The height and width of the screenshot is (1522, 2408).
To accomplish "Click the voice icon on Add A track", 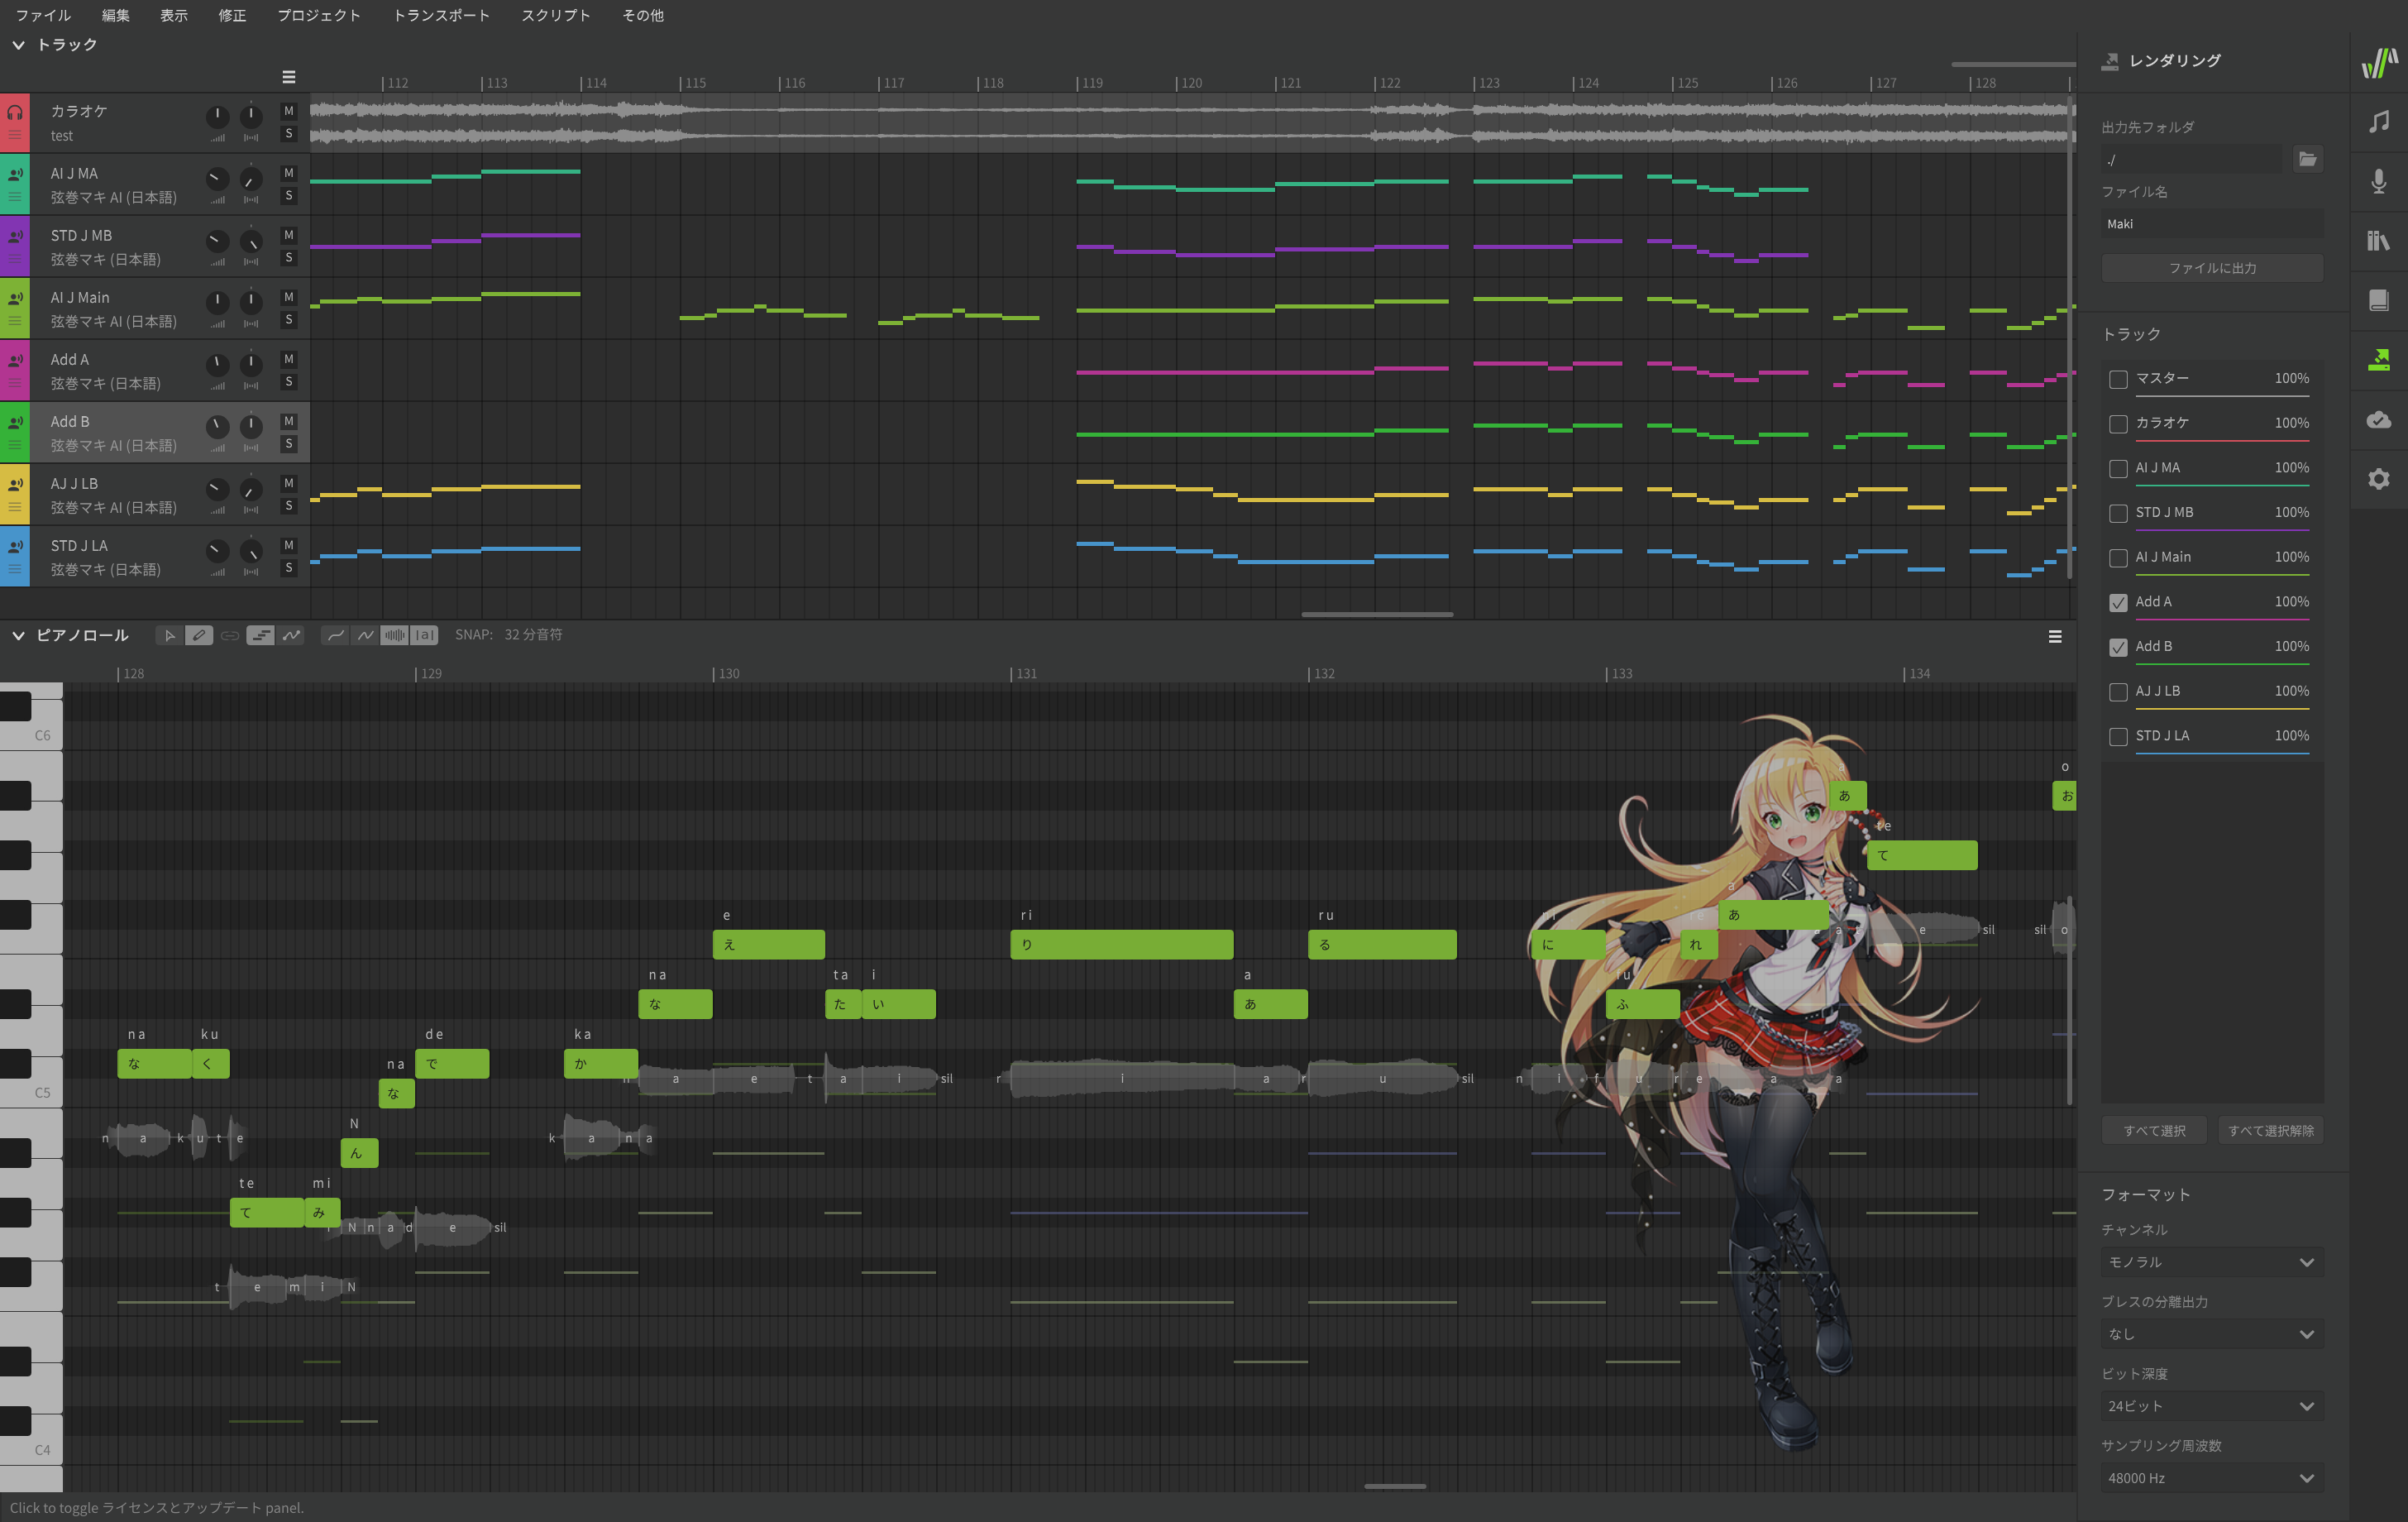I will click(15, 360).
